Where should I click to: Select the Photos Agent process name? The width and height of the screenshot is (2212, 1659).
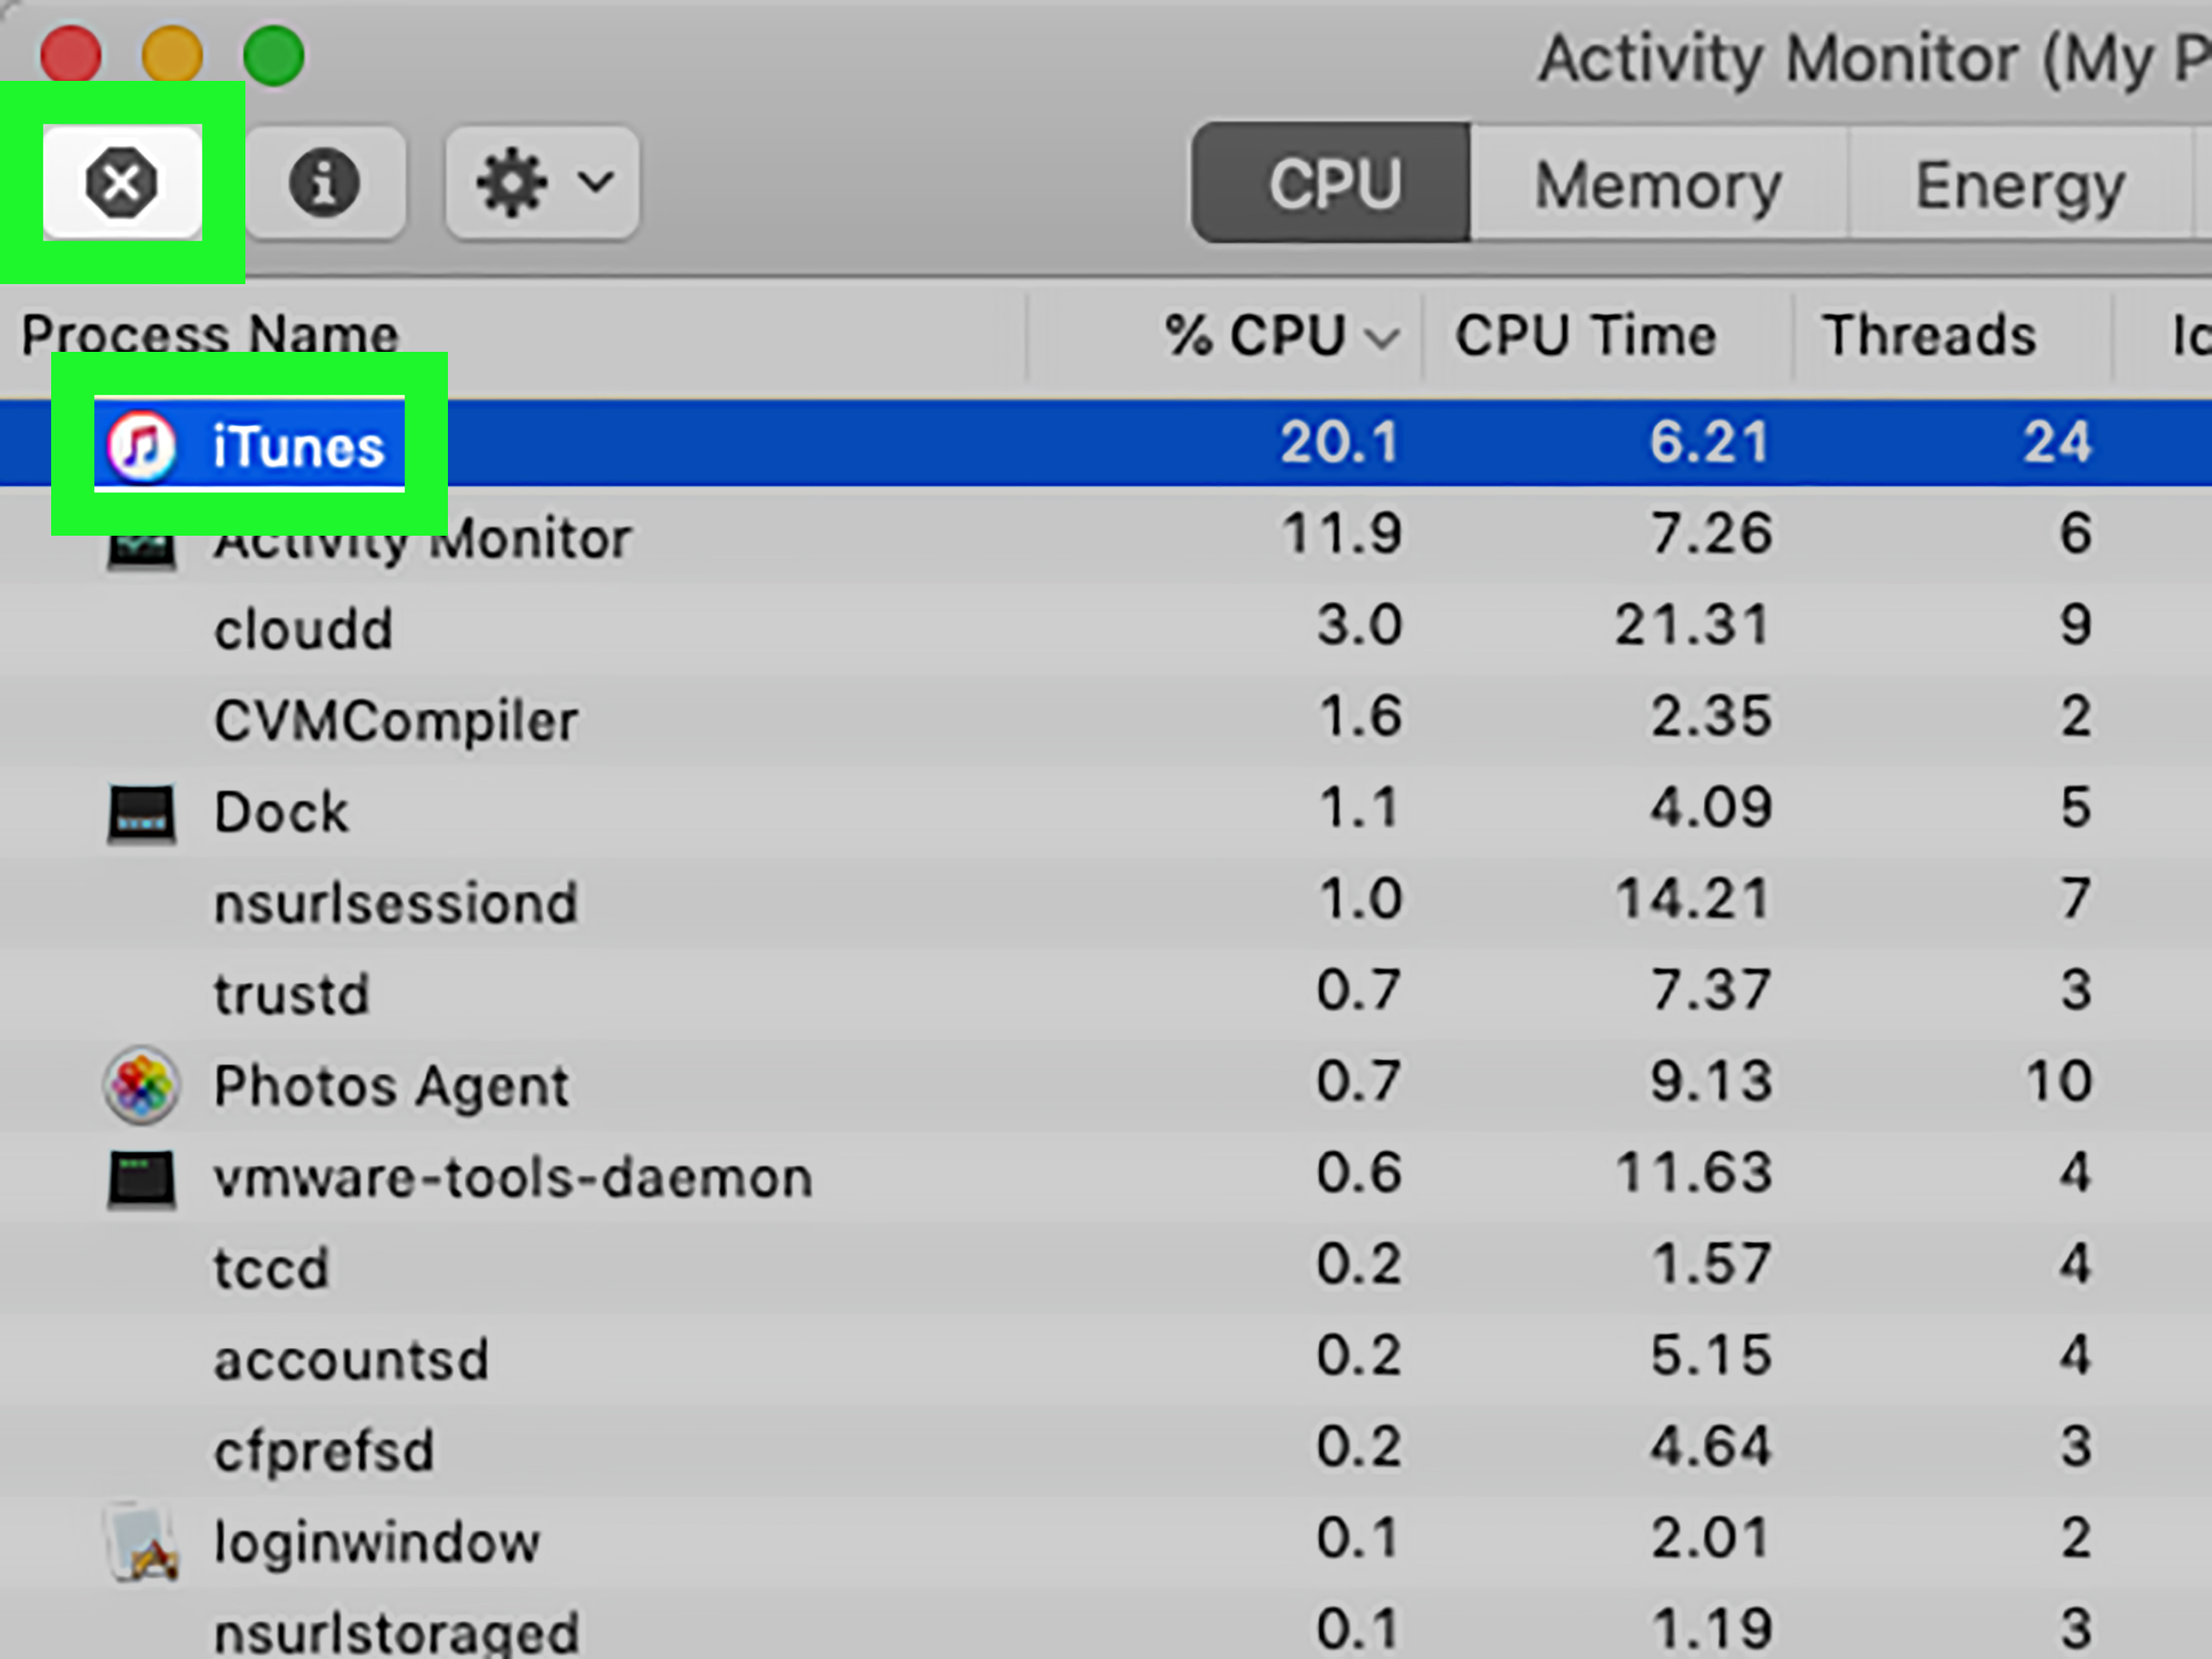(391, 1086)
